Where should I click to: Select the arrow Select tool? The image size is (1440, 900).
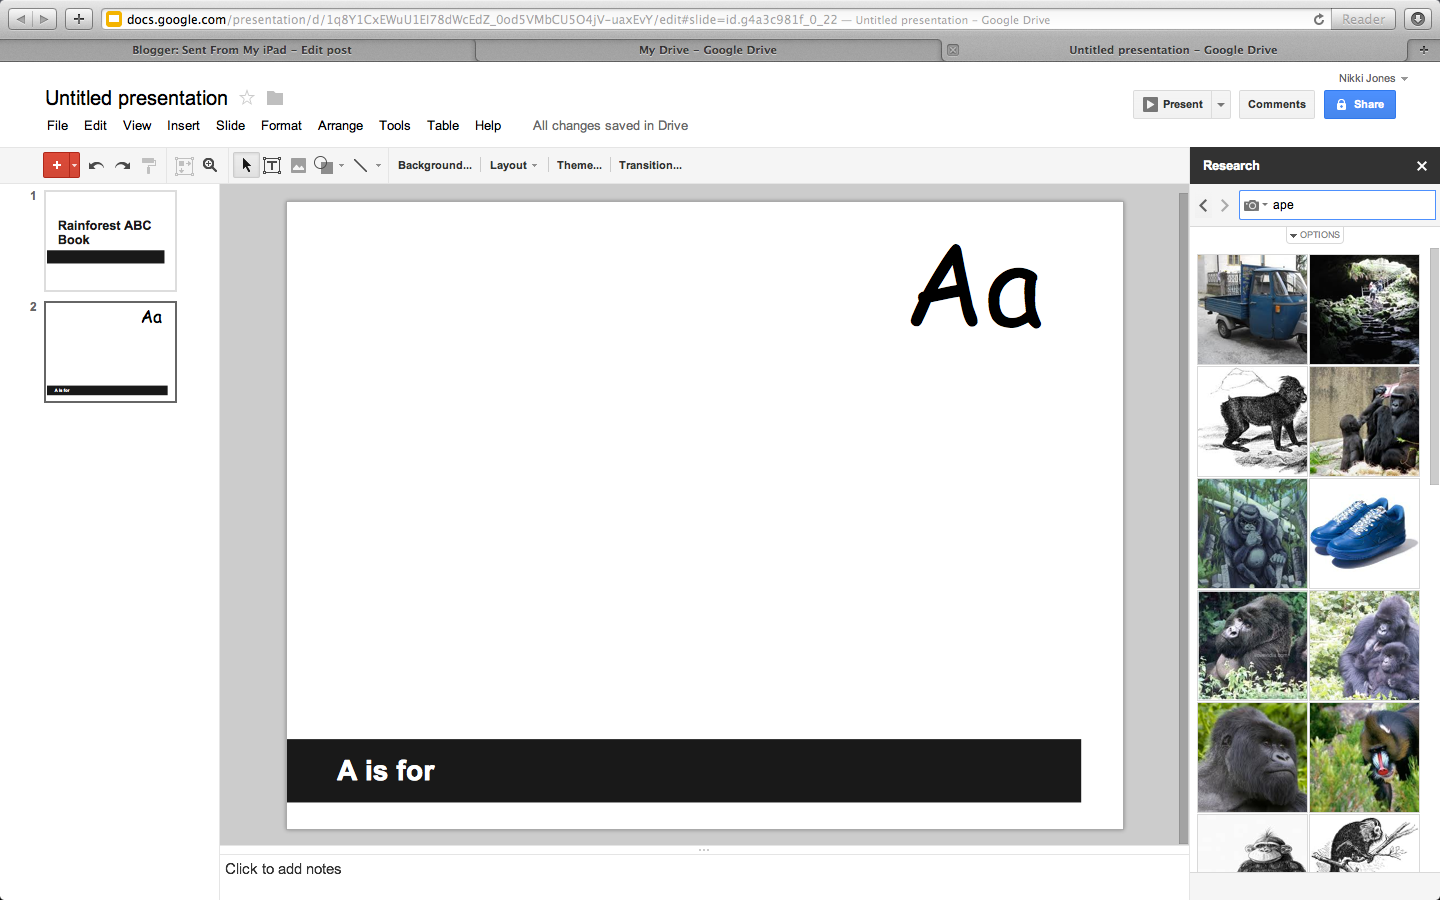(x=246, y=165)
